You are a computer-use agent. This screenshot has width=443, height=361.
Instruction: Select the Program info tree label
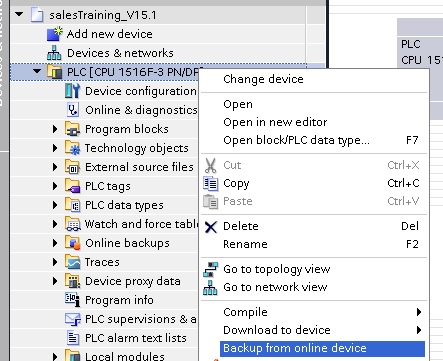pyautogui.click(x=119, y=300)
